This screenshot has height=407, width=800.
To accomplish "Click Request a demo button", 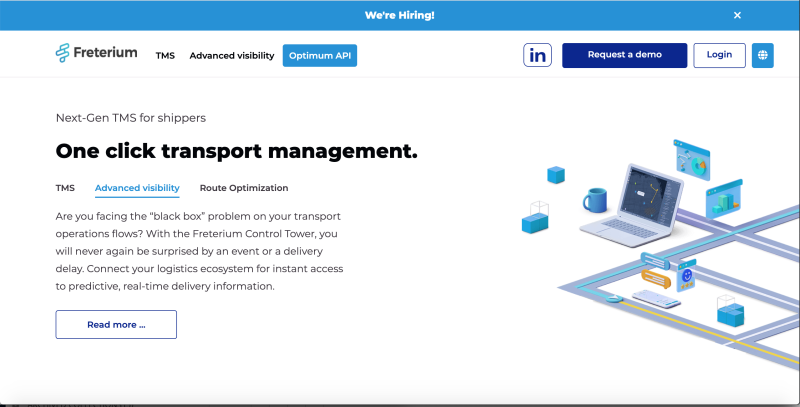I will tap(624, 55).
